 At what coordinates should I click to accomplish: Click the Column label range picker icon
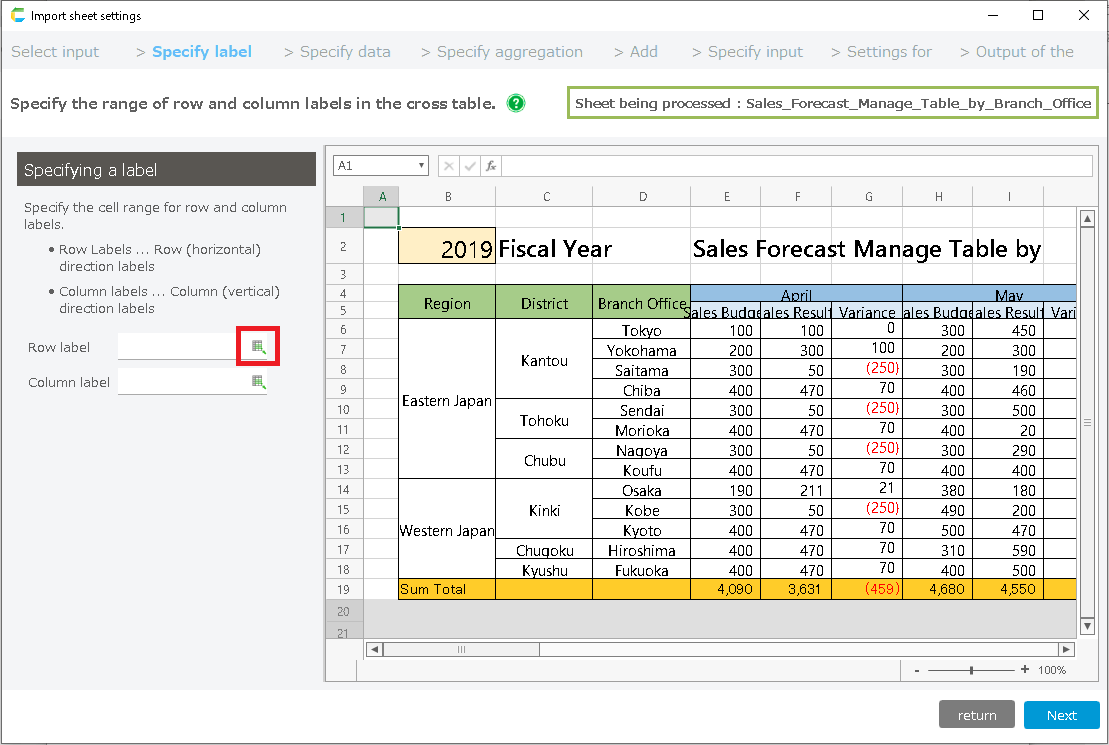tap(258, 382)
